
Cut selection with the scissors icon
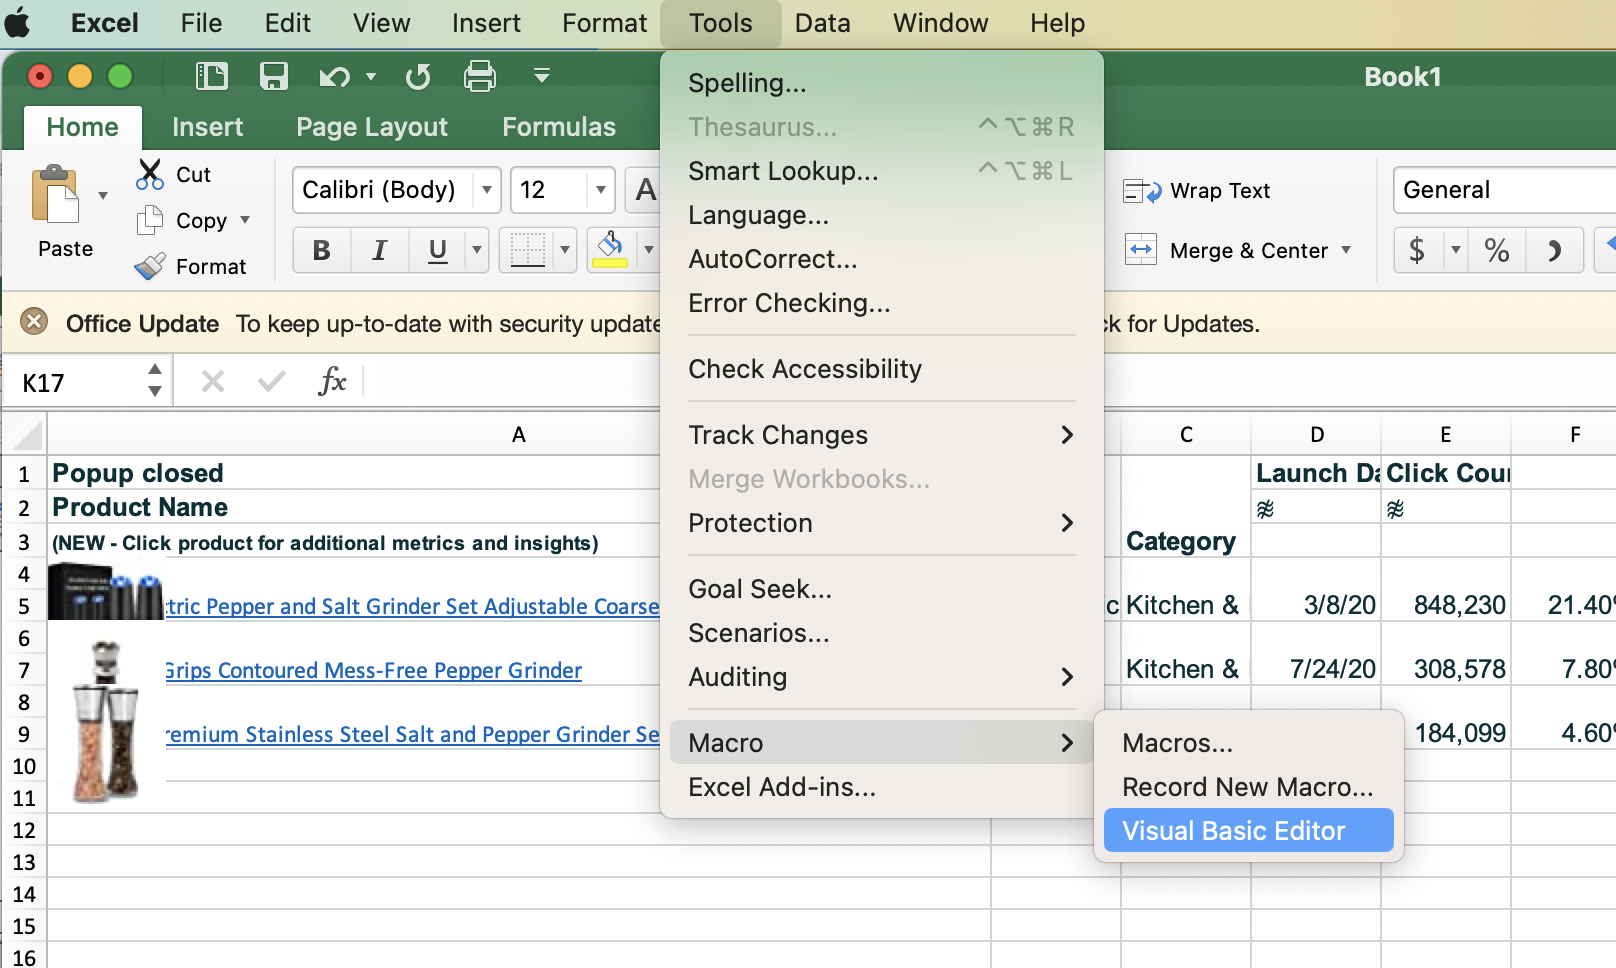(x=150, y=174)
